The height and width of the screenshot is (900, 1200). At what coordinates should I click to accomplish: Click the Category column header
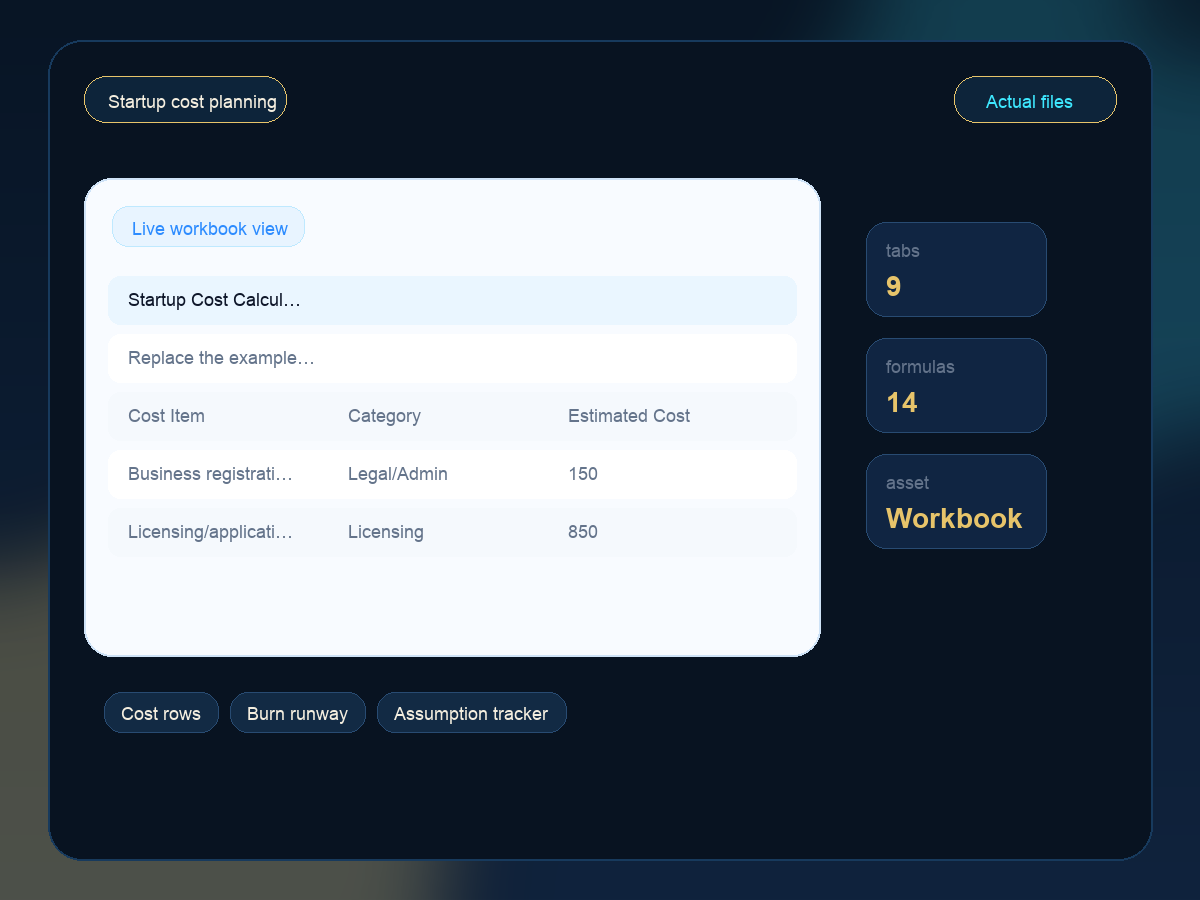(384, 416)
